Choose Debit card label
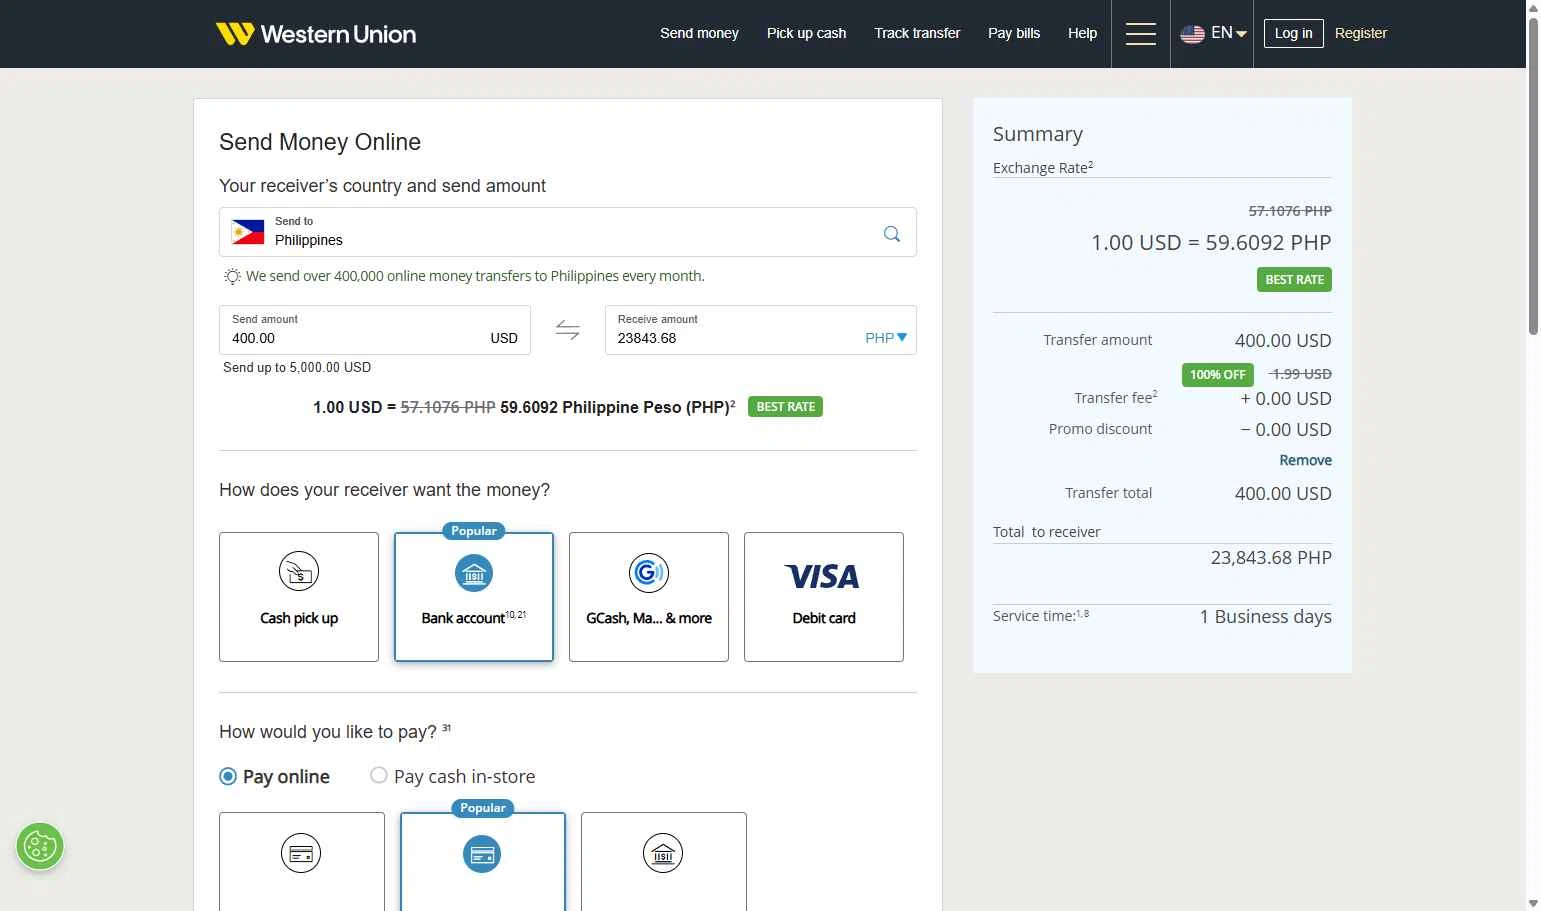Viewport: 1541px width, 911px height. (x=824, y=618)
